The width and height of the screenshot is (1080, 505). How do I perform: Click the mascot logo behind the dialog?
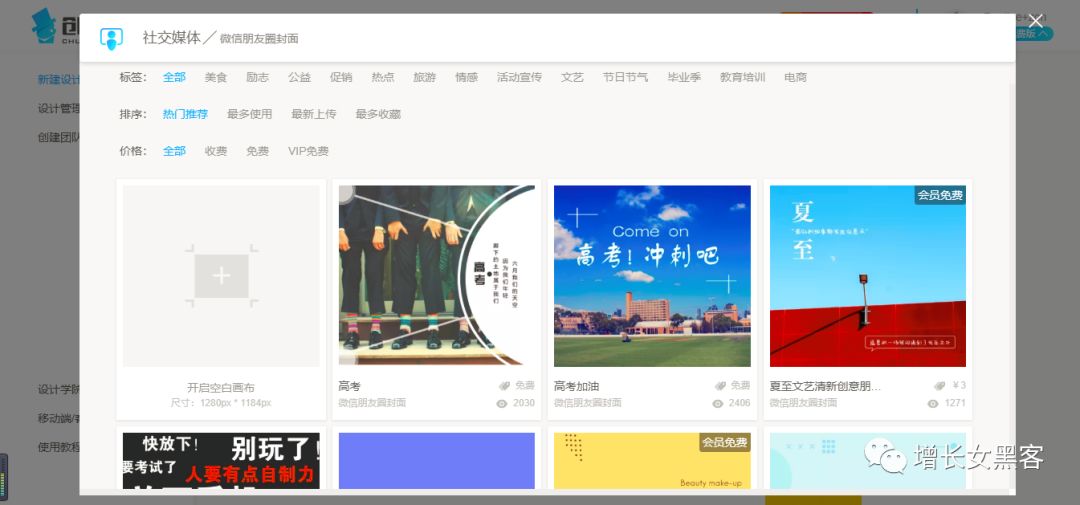[43, 26]
